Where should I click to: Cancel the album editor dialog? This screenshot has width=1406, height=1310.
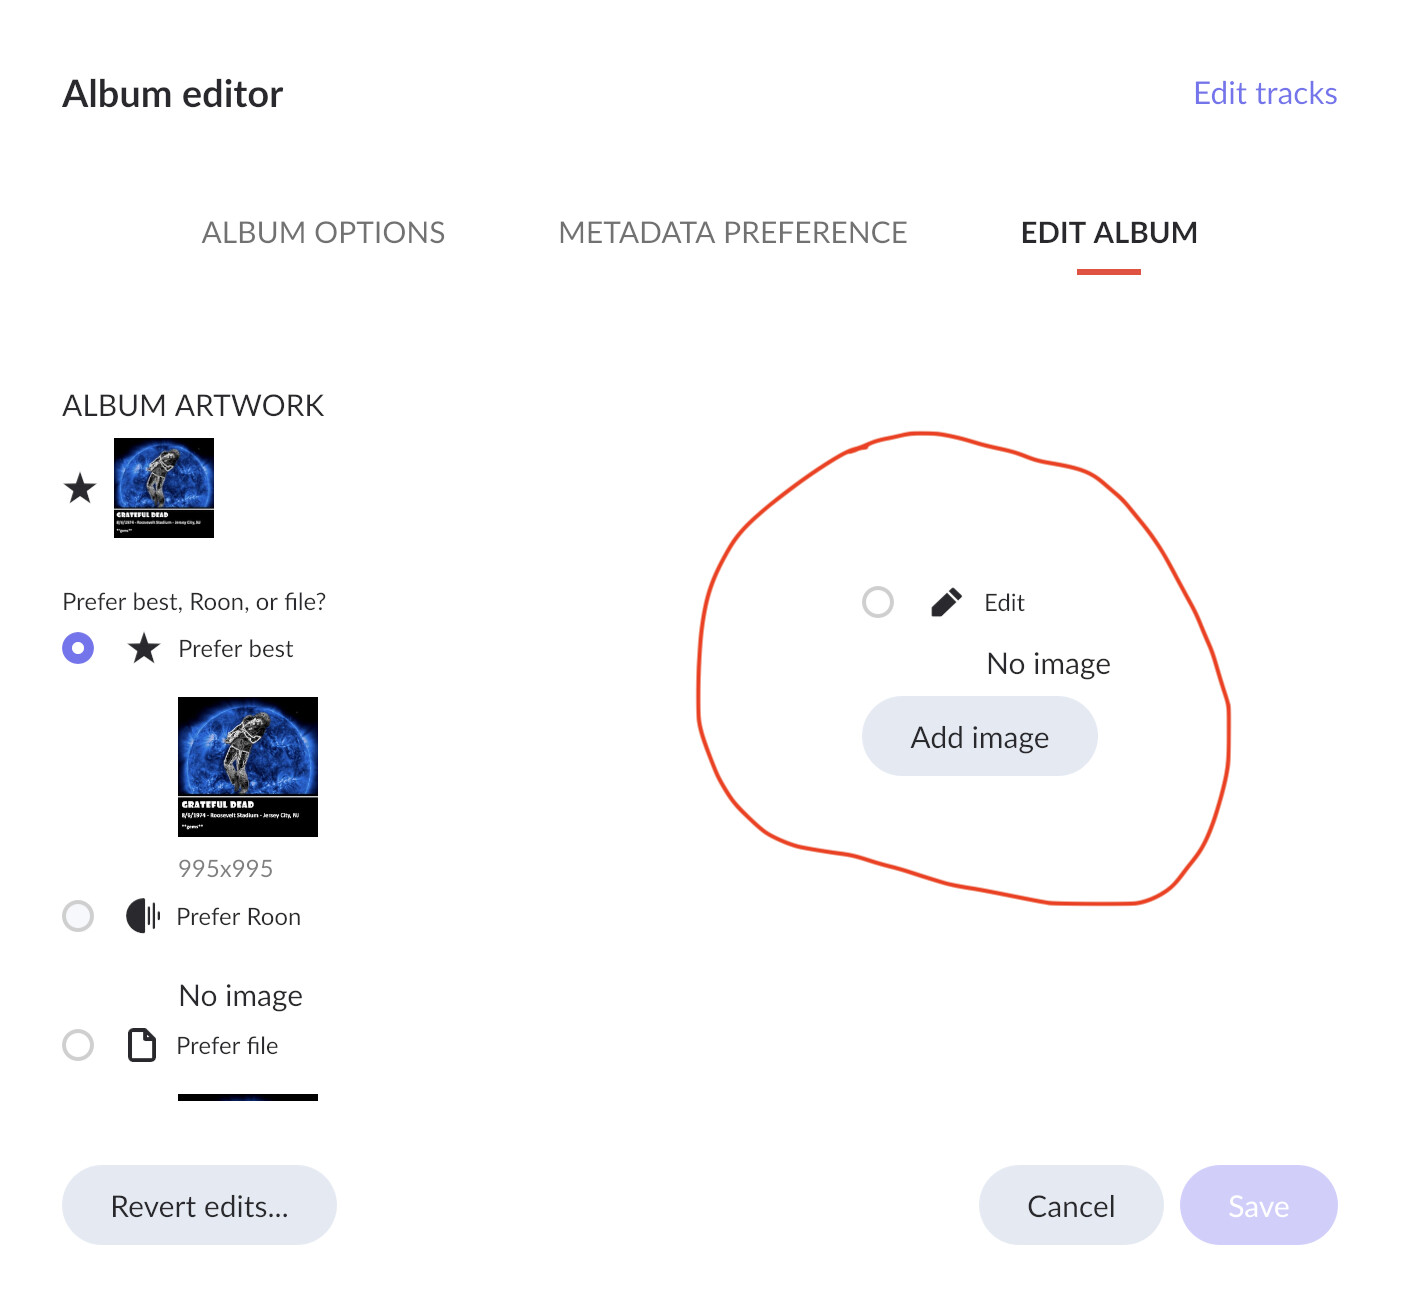click(x=1070, y=1205)
